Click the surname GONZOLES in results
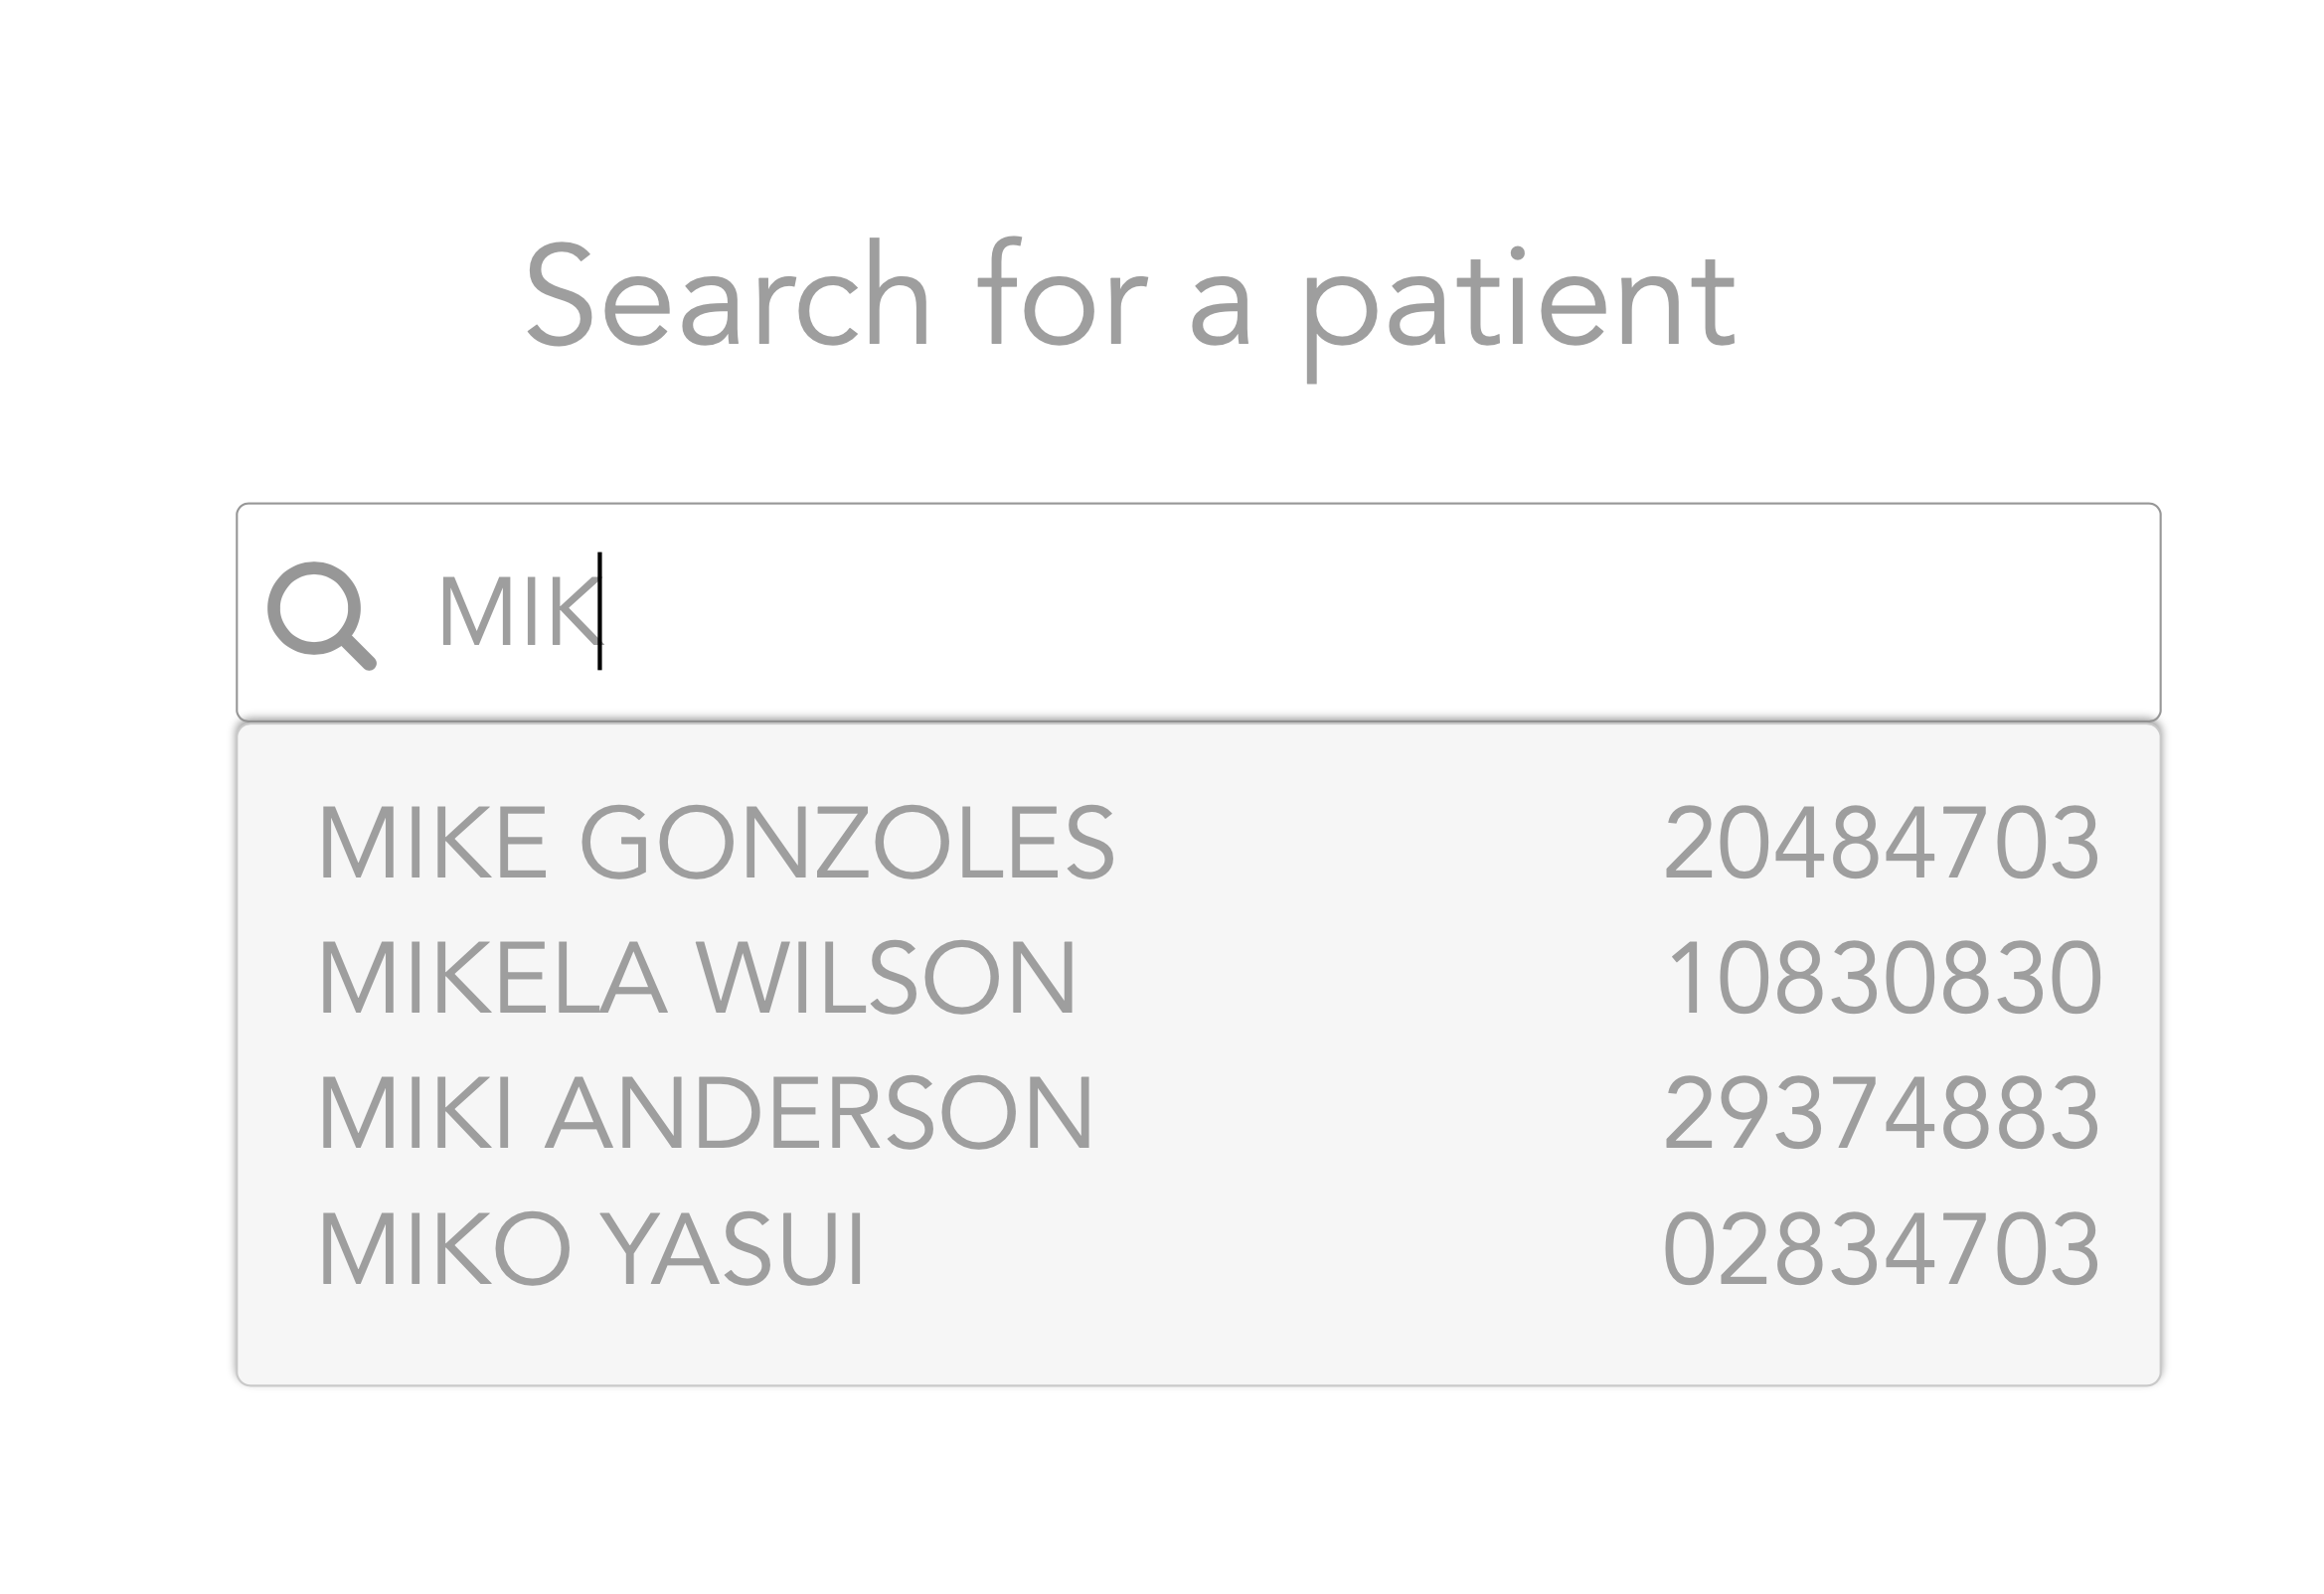 coord(847,842)
